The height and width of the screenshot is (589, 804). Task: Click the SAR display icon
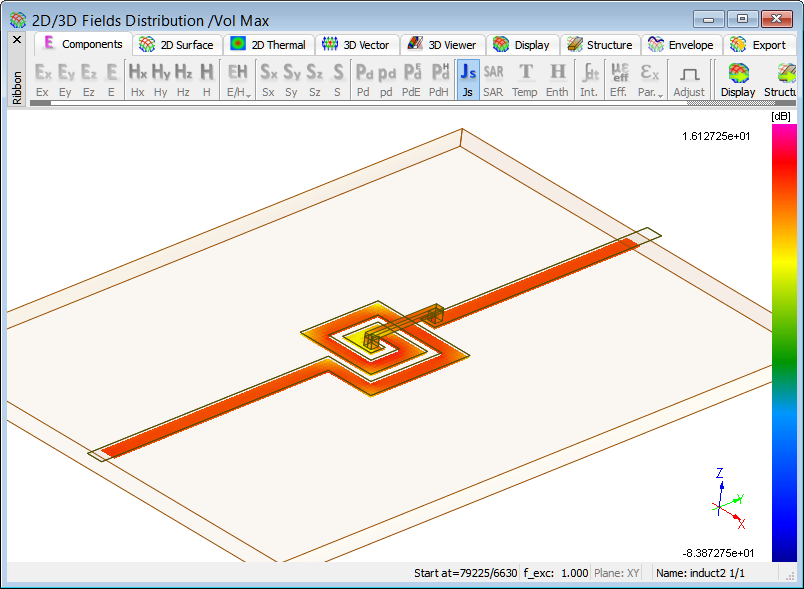493,80
